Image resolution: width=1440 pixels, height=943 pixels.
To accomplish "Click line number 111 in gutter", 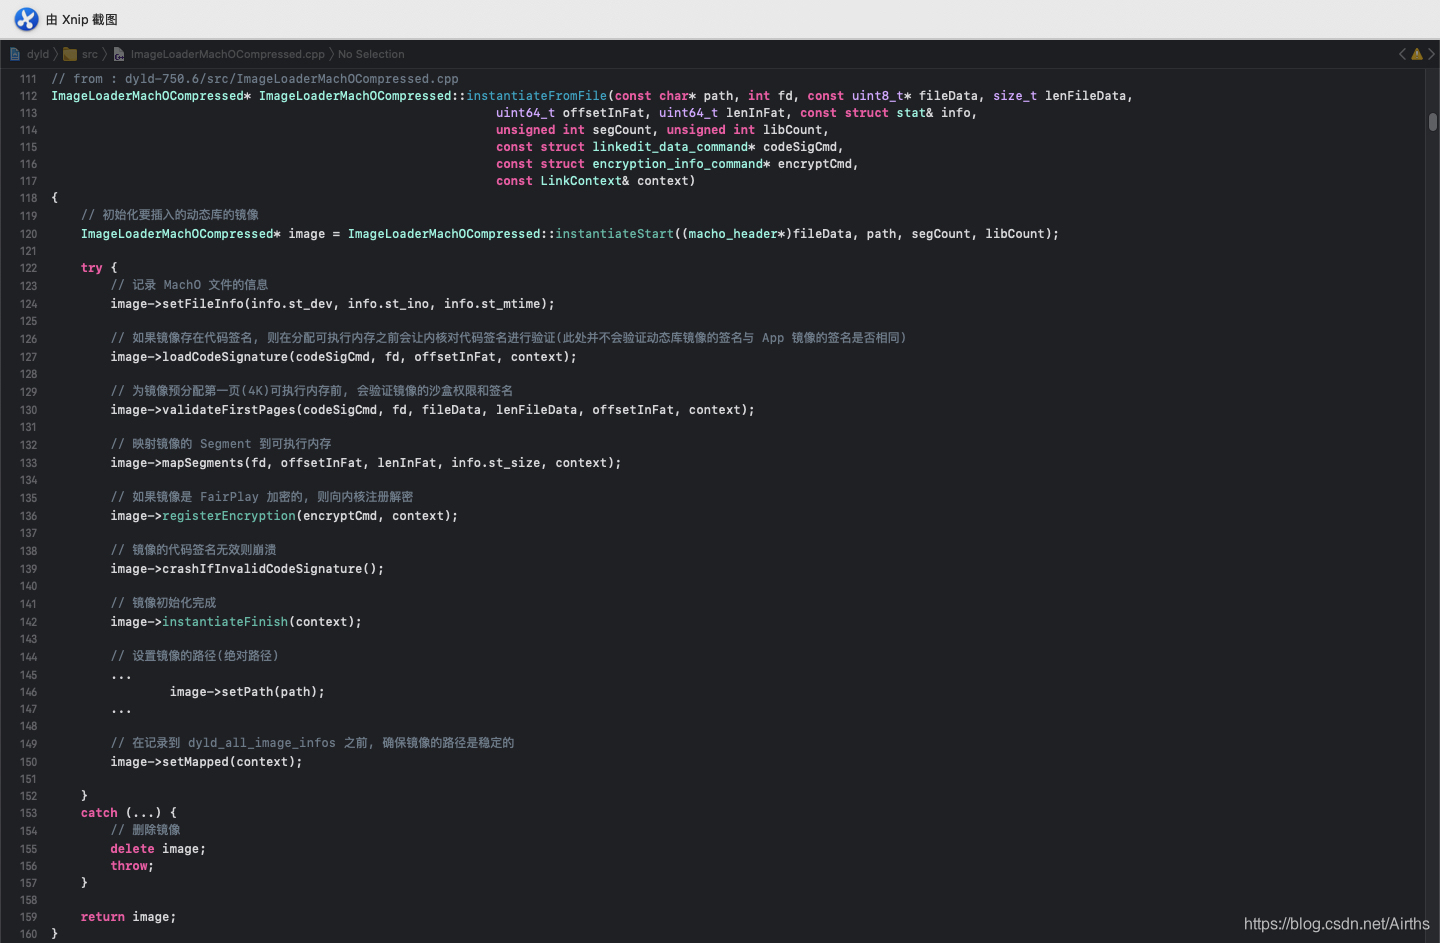I will pos(28,79).
